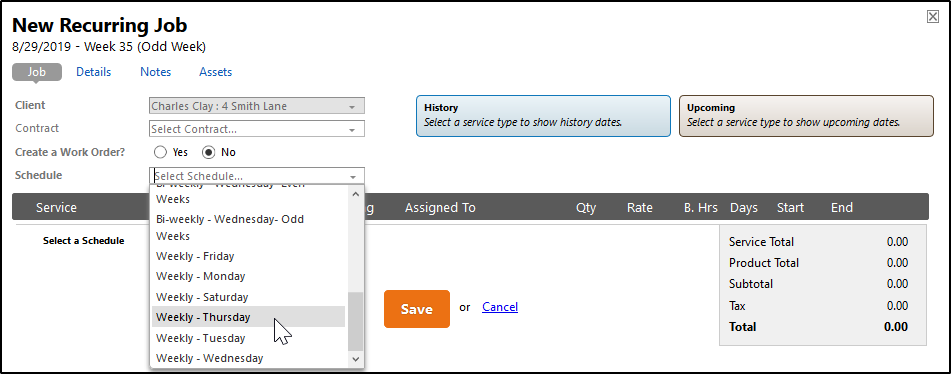Click the 'Select a Schedule' placeholder text
951x374 pixels.
tap(84, 241)
